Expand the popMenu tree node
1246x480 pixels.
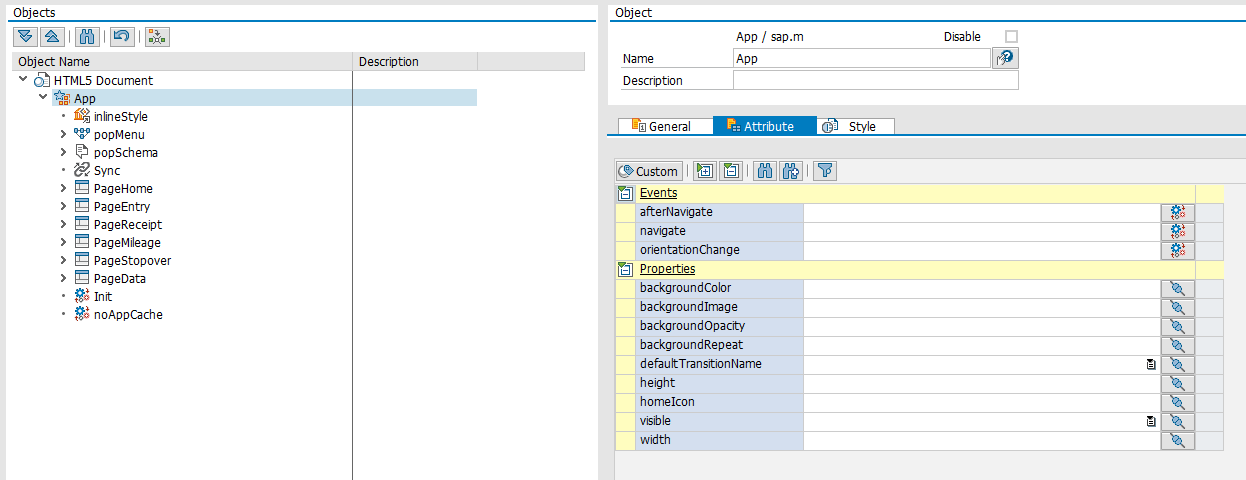click(63, 135)
